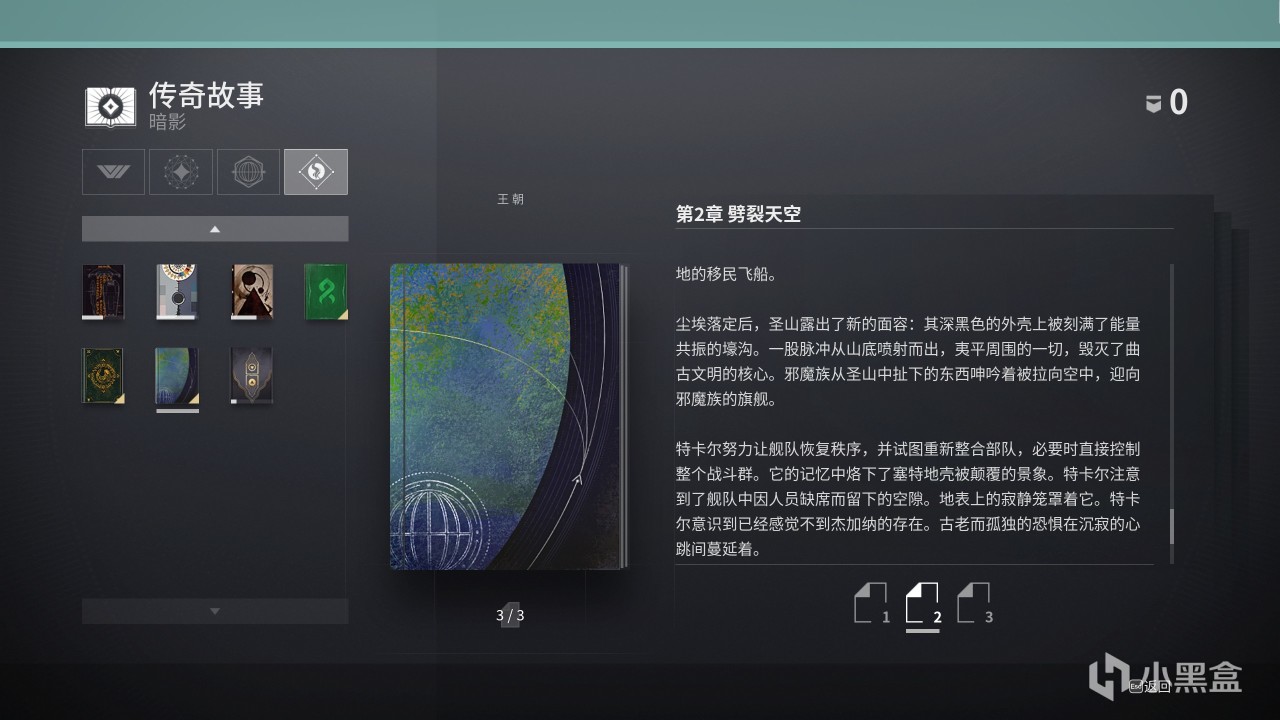This screenshot has height=720, width=1280.
Task: Expand lore list upward with arrow bar
Action: 215,229
